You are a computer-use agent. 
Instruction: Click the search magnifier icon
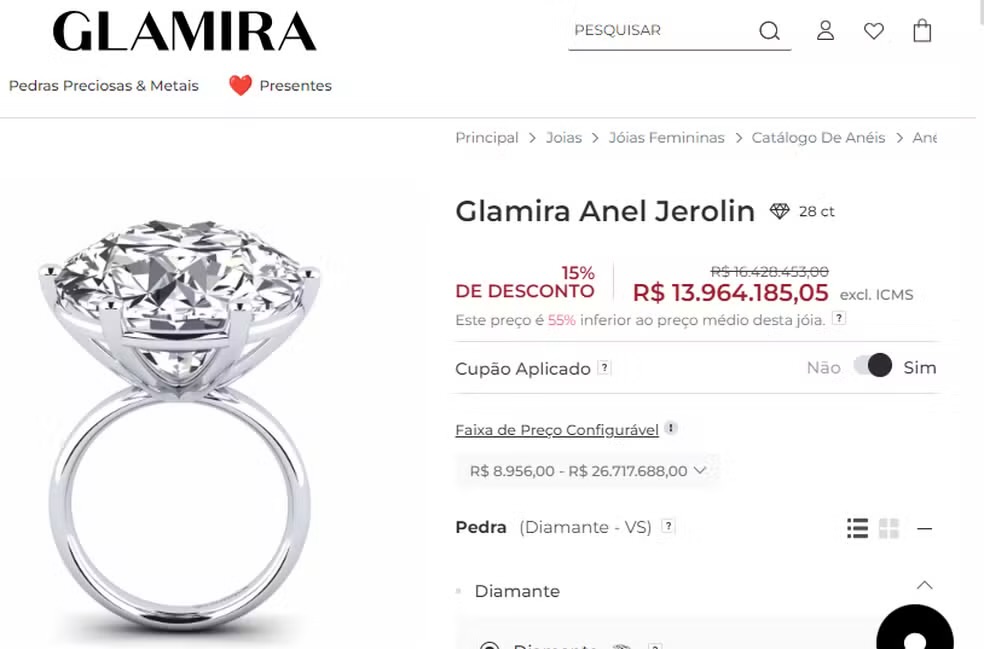[x=769, y=30]
